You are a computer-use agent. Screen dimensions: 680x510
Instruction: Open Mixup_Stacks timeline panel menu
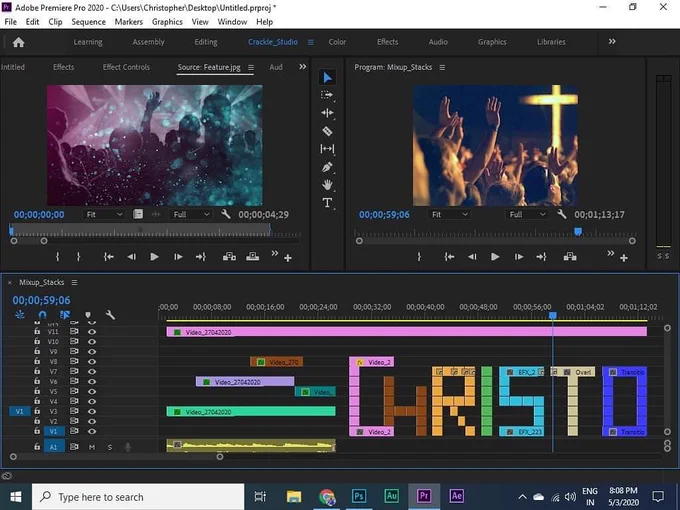pyautogui.click(x=74, y=282)
